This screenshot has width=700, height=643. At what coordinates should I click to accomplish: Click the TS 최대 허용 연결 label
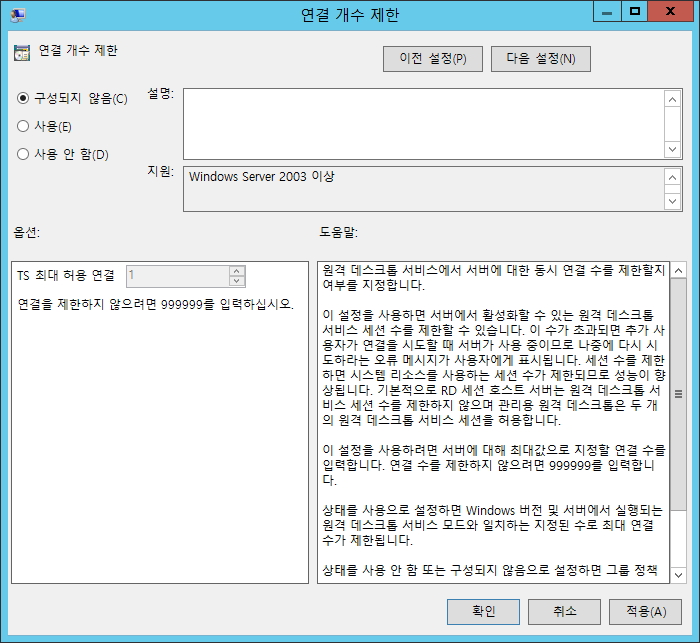coord(66,276)
